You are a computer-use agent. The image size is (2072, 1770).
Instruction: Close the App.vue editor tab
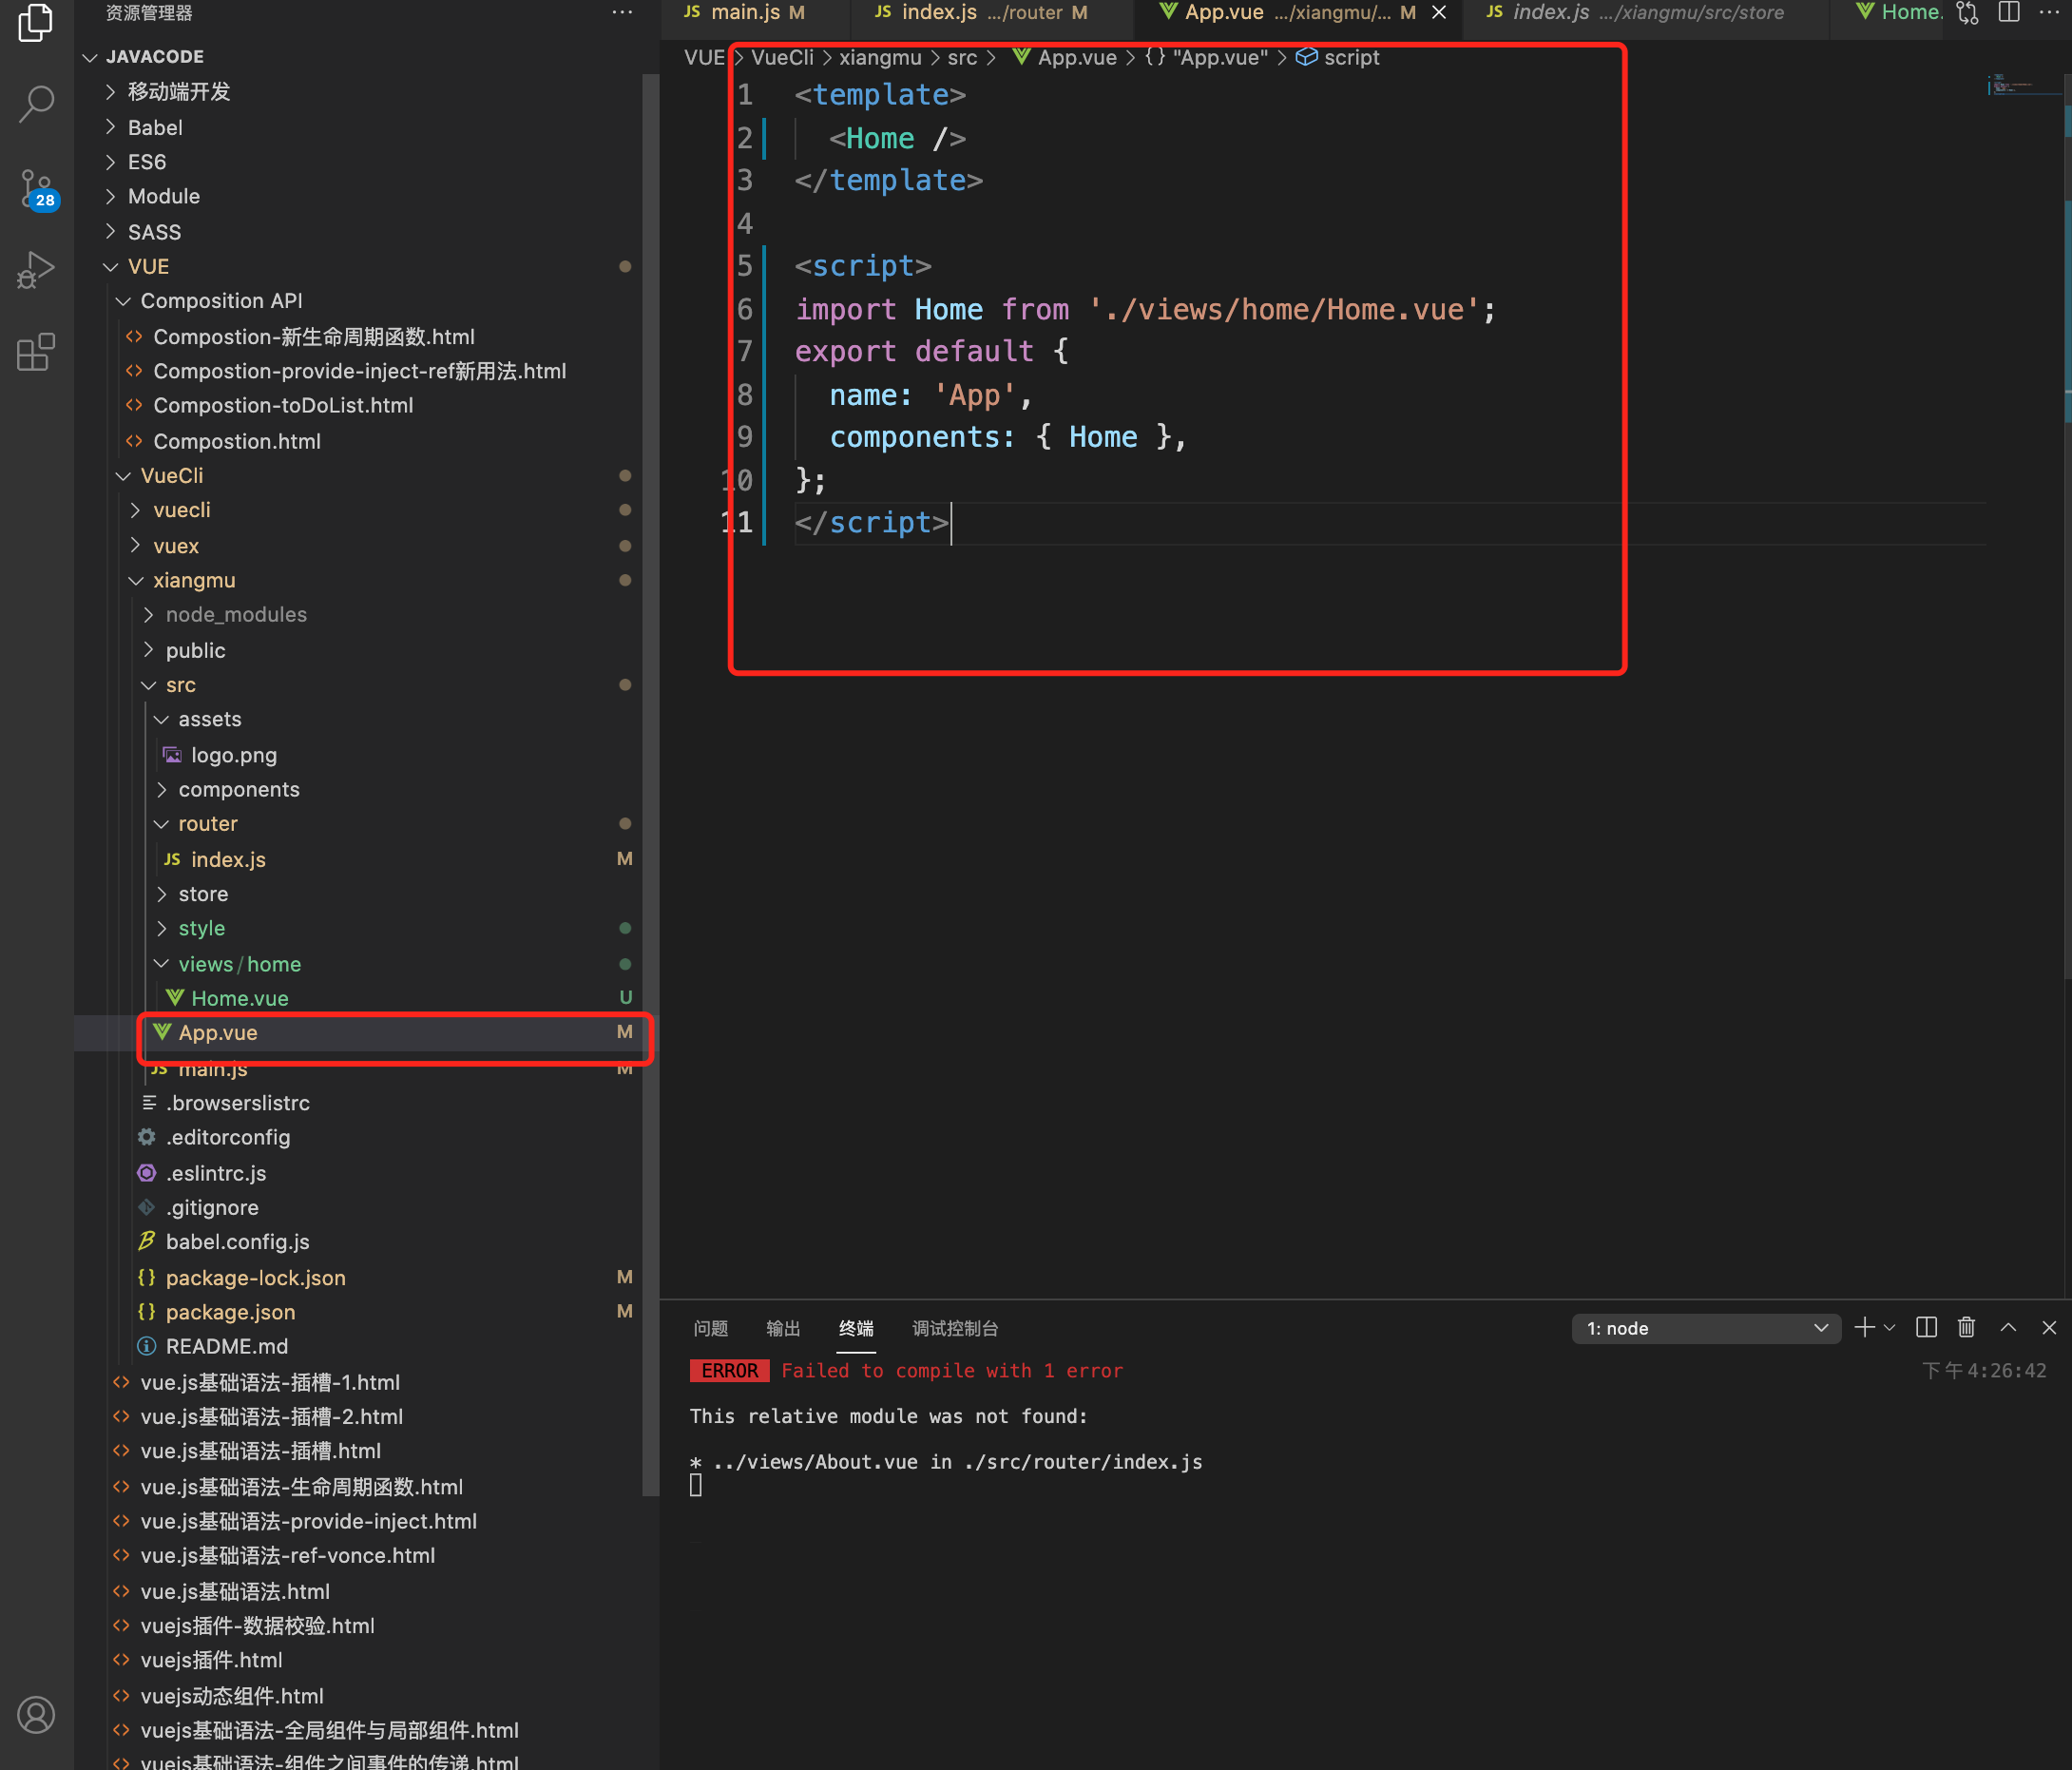pyautogui.click(x=1439, y=13)
